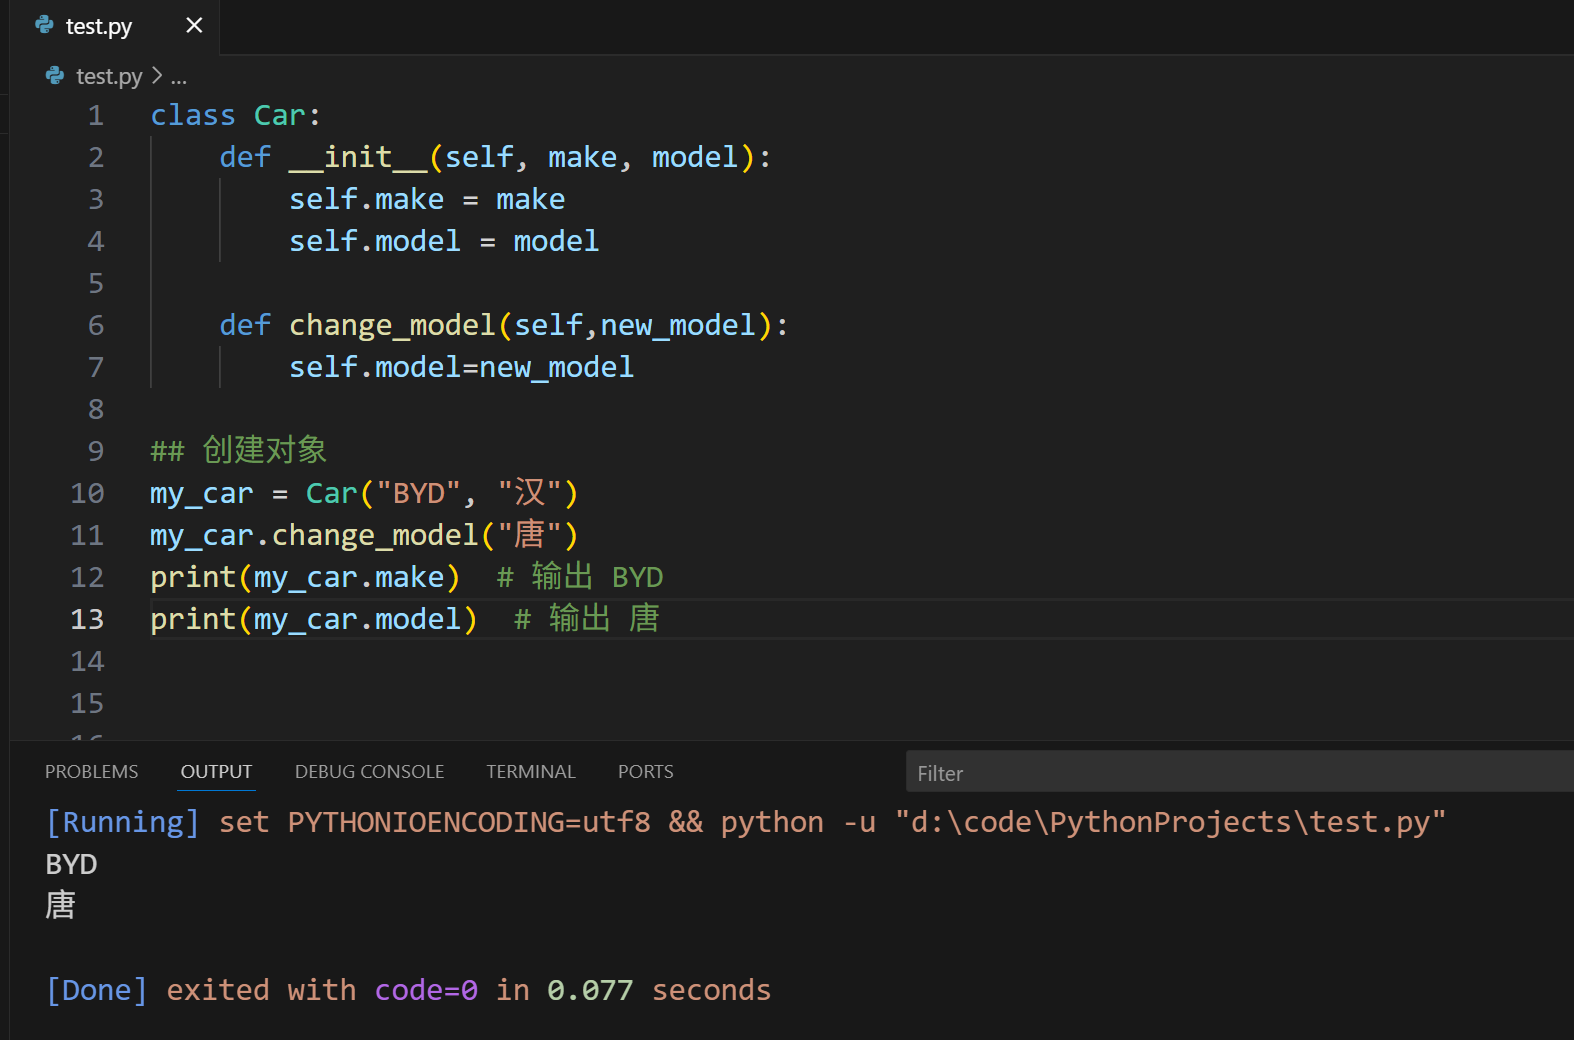Click line number 1 in the gutter
The image size is (1574, 1040).
click(x=96, y=116)
